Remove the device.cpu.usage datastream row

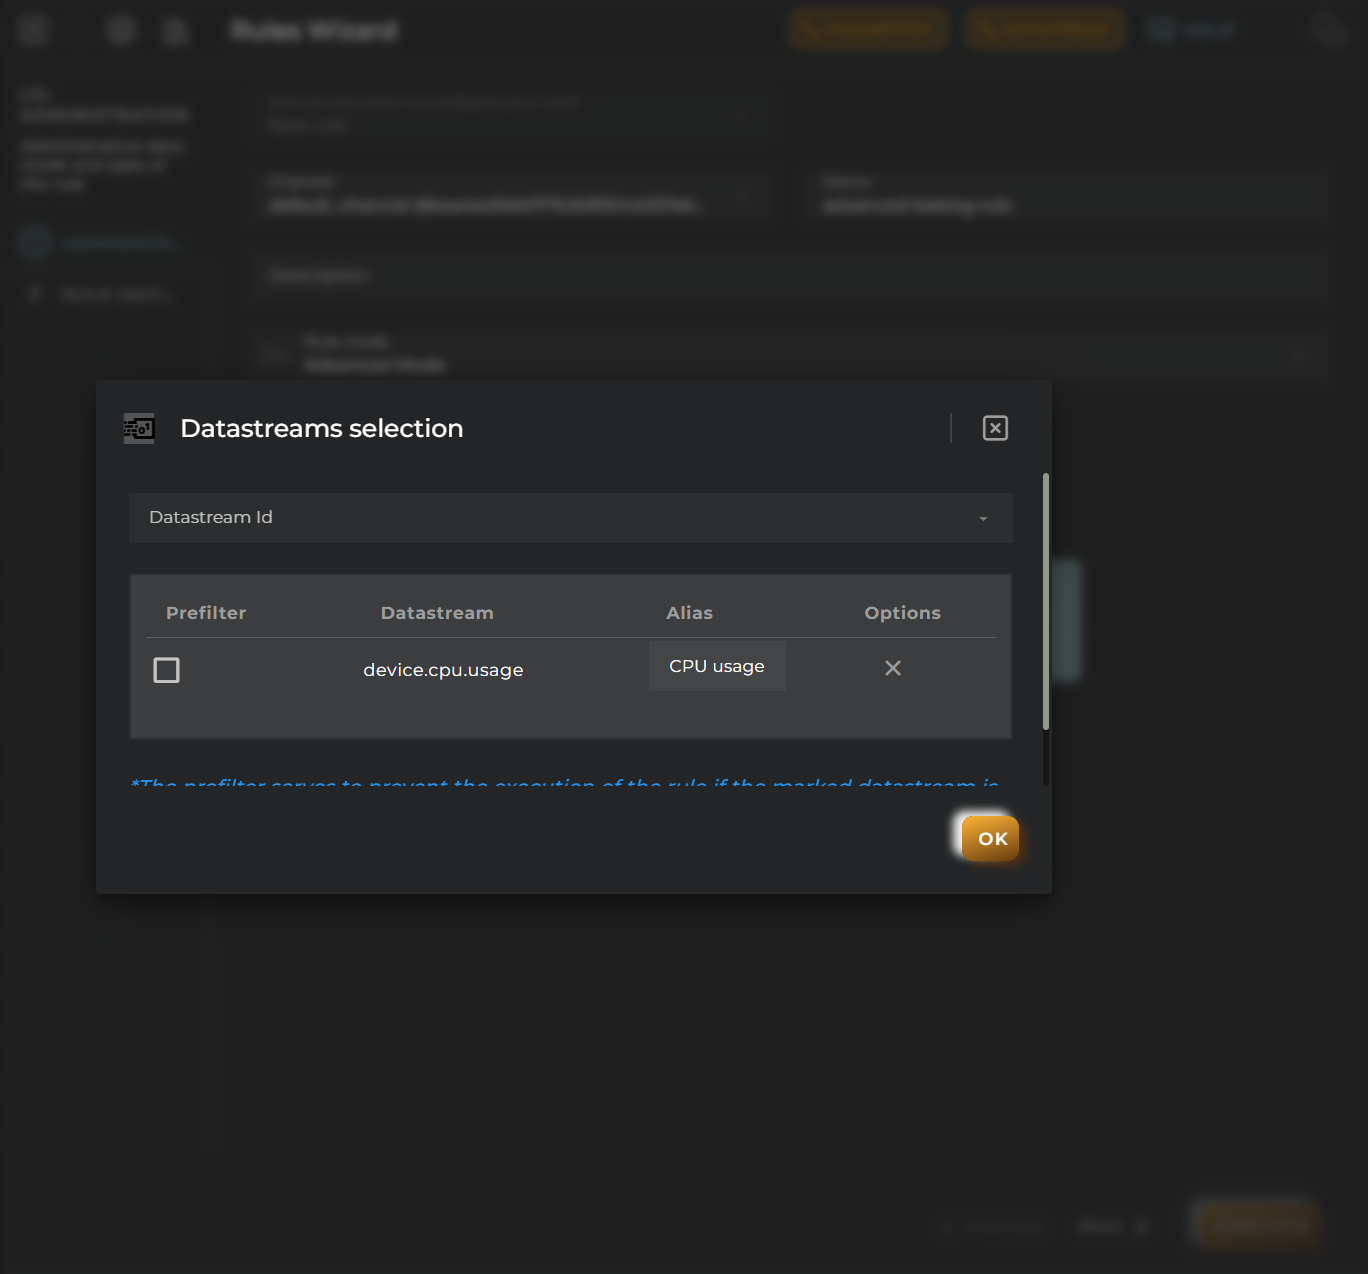[893, 668]
